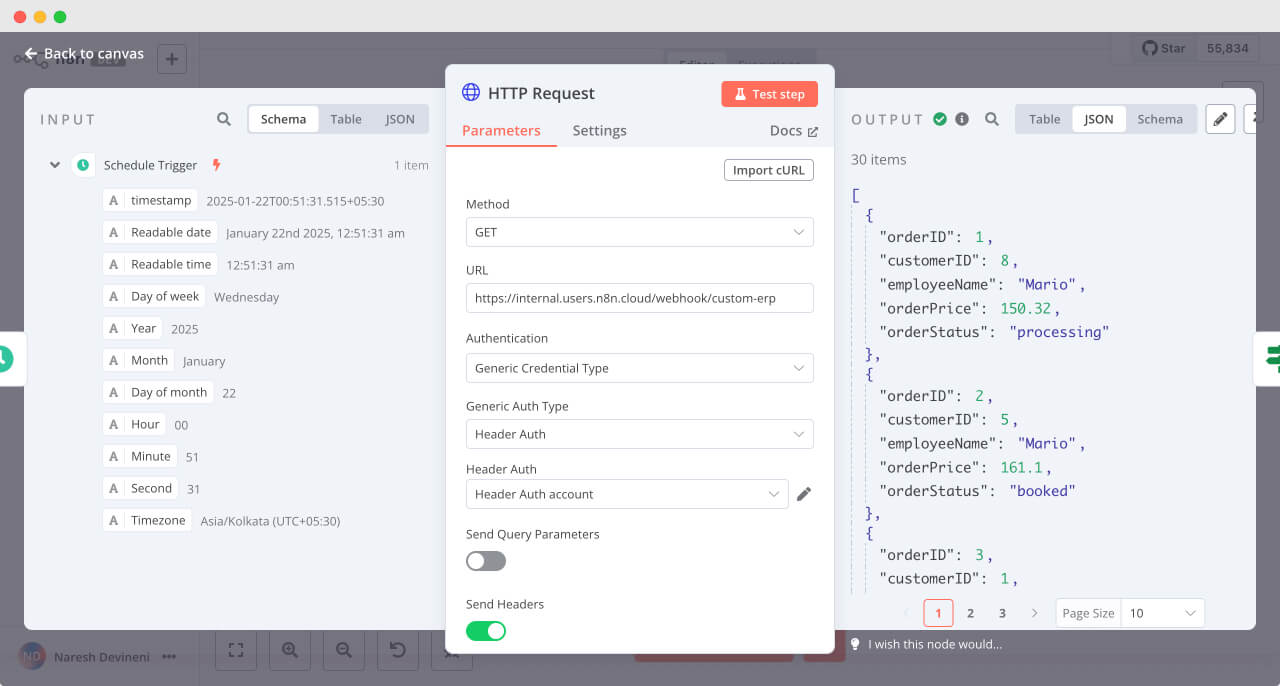Viewport: 1280px width, 686px height.
Task: Click the globe icon beside HTTP Request title
Action: click(x=471, y=93)
